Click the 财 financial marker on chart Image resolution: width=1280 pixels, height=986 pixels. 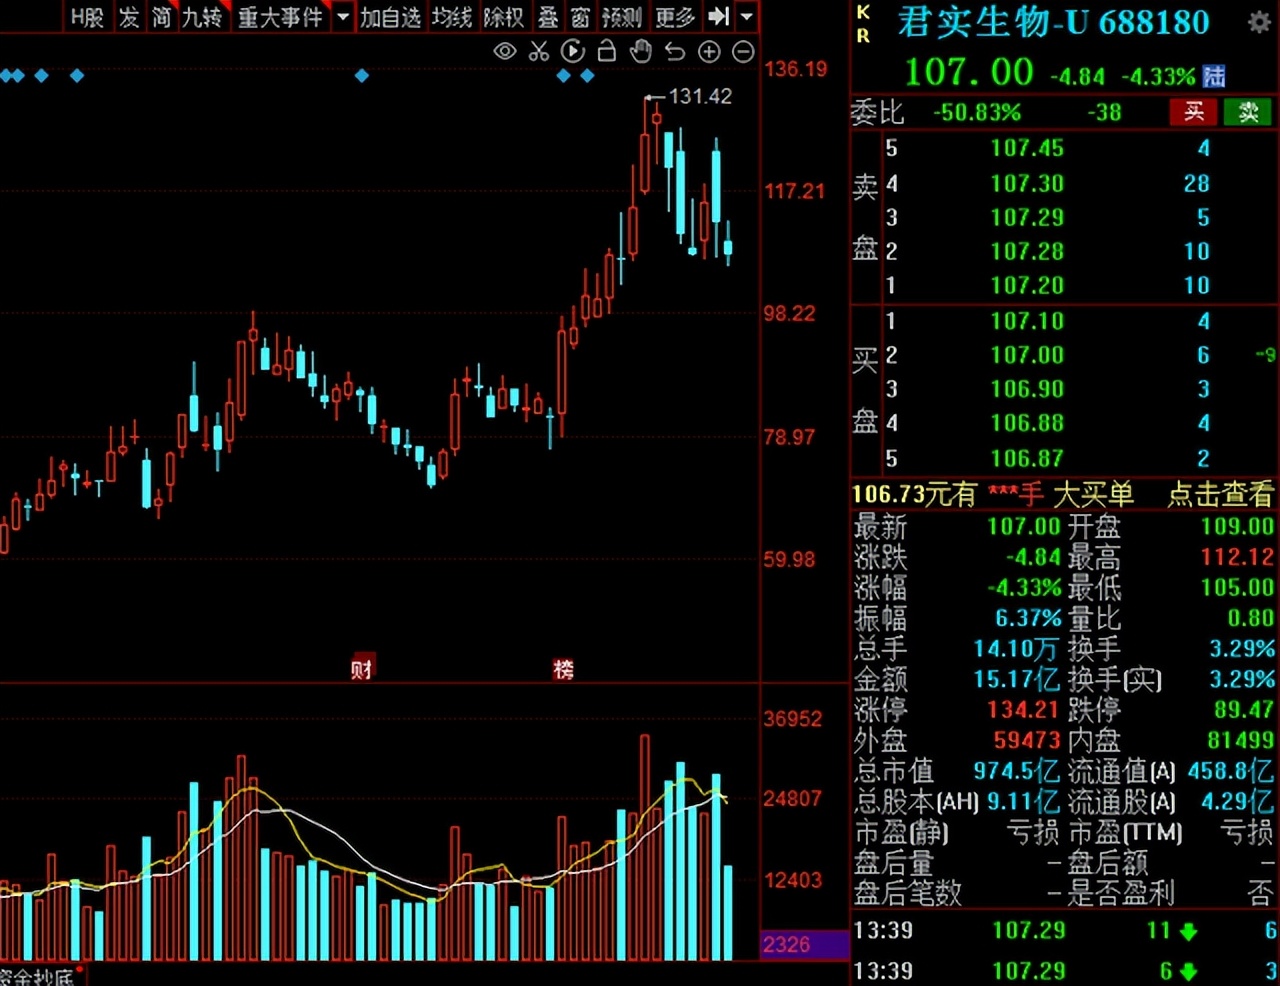(x=362, y=669)
